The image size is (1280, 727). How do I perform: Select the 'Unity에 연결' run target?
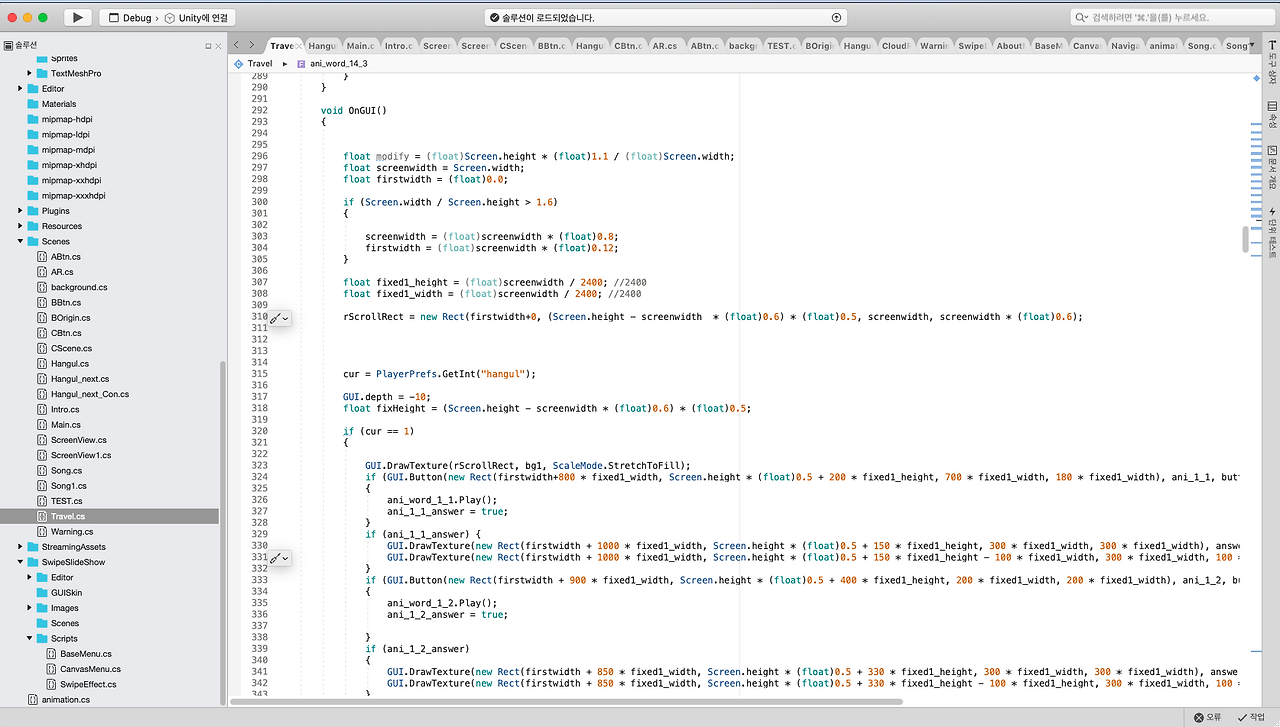(196, 18)
